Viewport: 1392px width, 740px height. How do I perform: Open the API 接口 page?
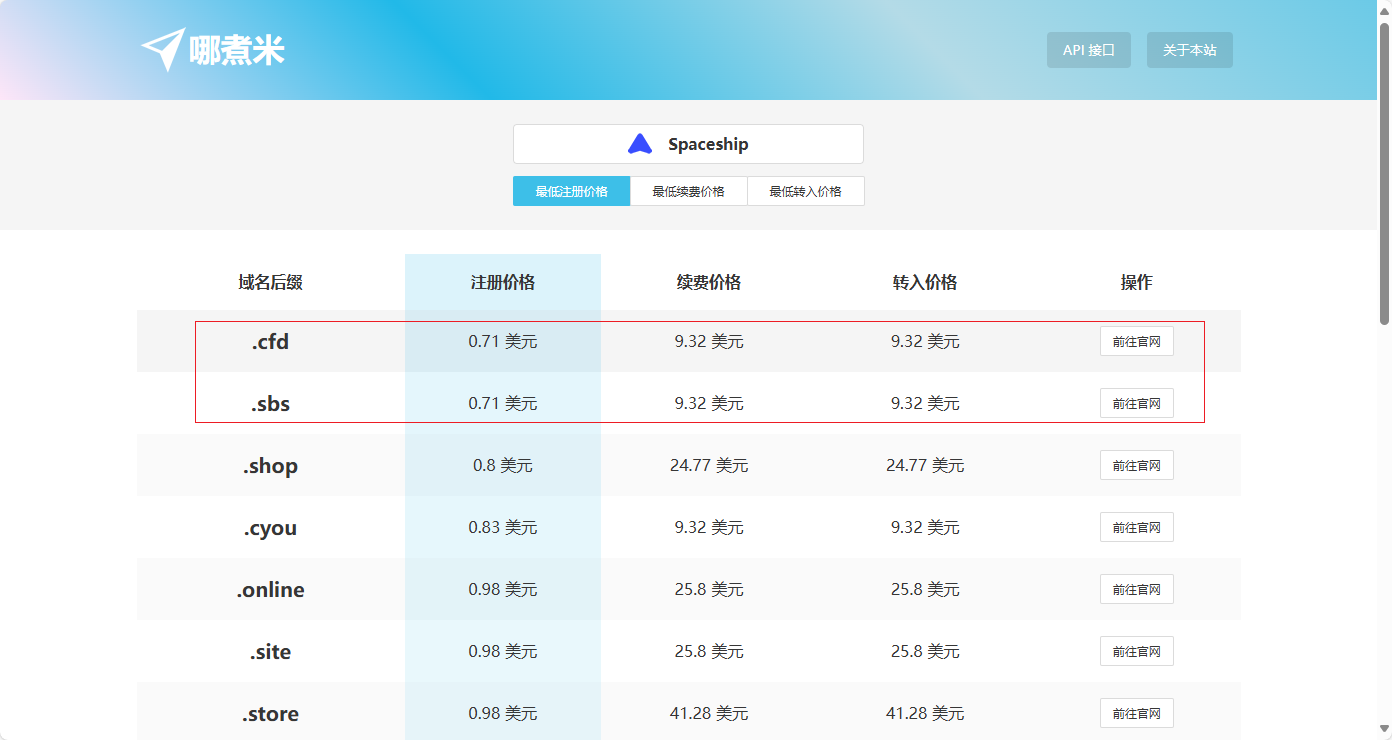point(1089,50)
